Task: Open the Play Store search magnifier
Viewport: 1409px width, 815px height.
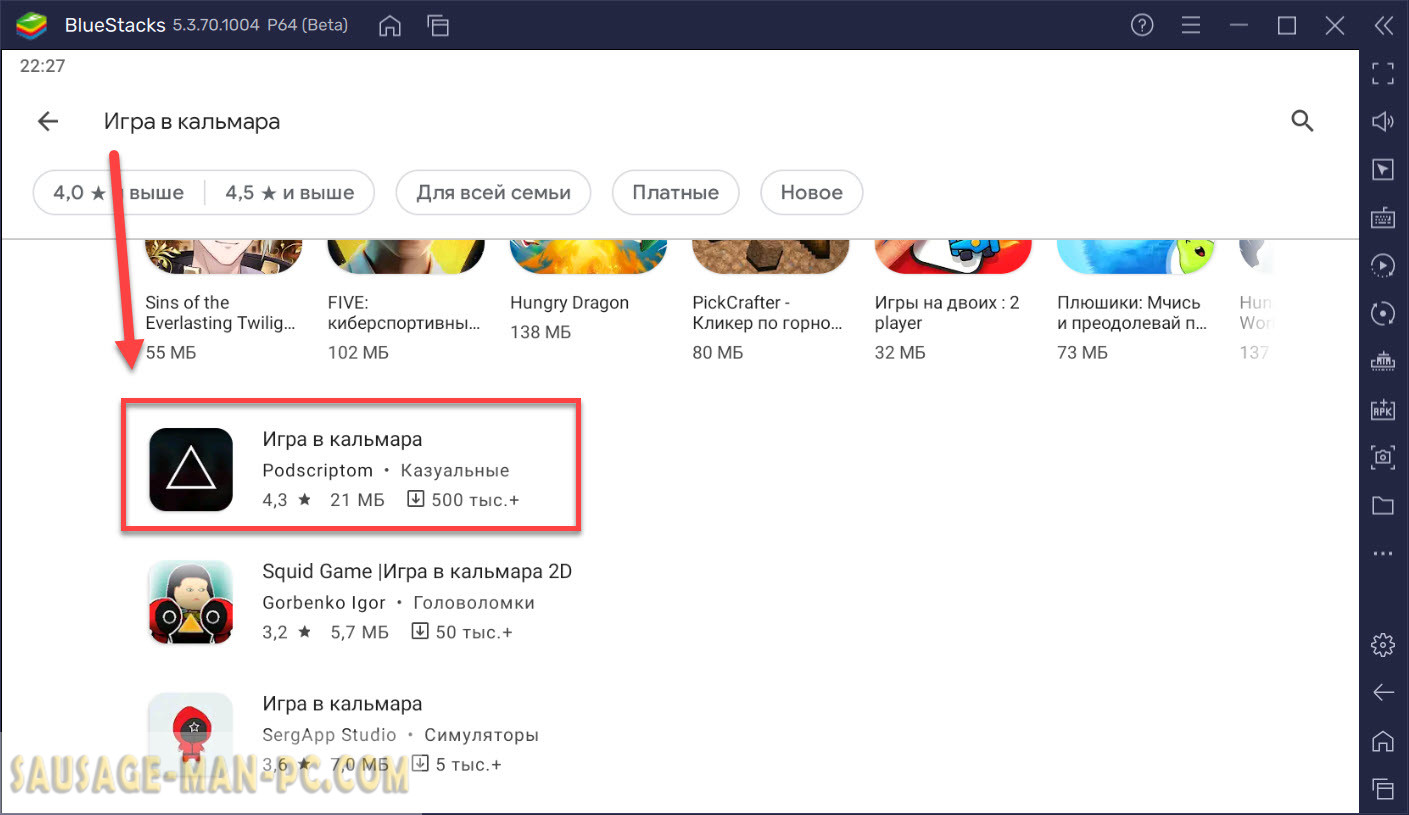Action: click(x=1301, y=121)
